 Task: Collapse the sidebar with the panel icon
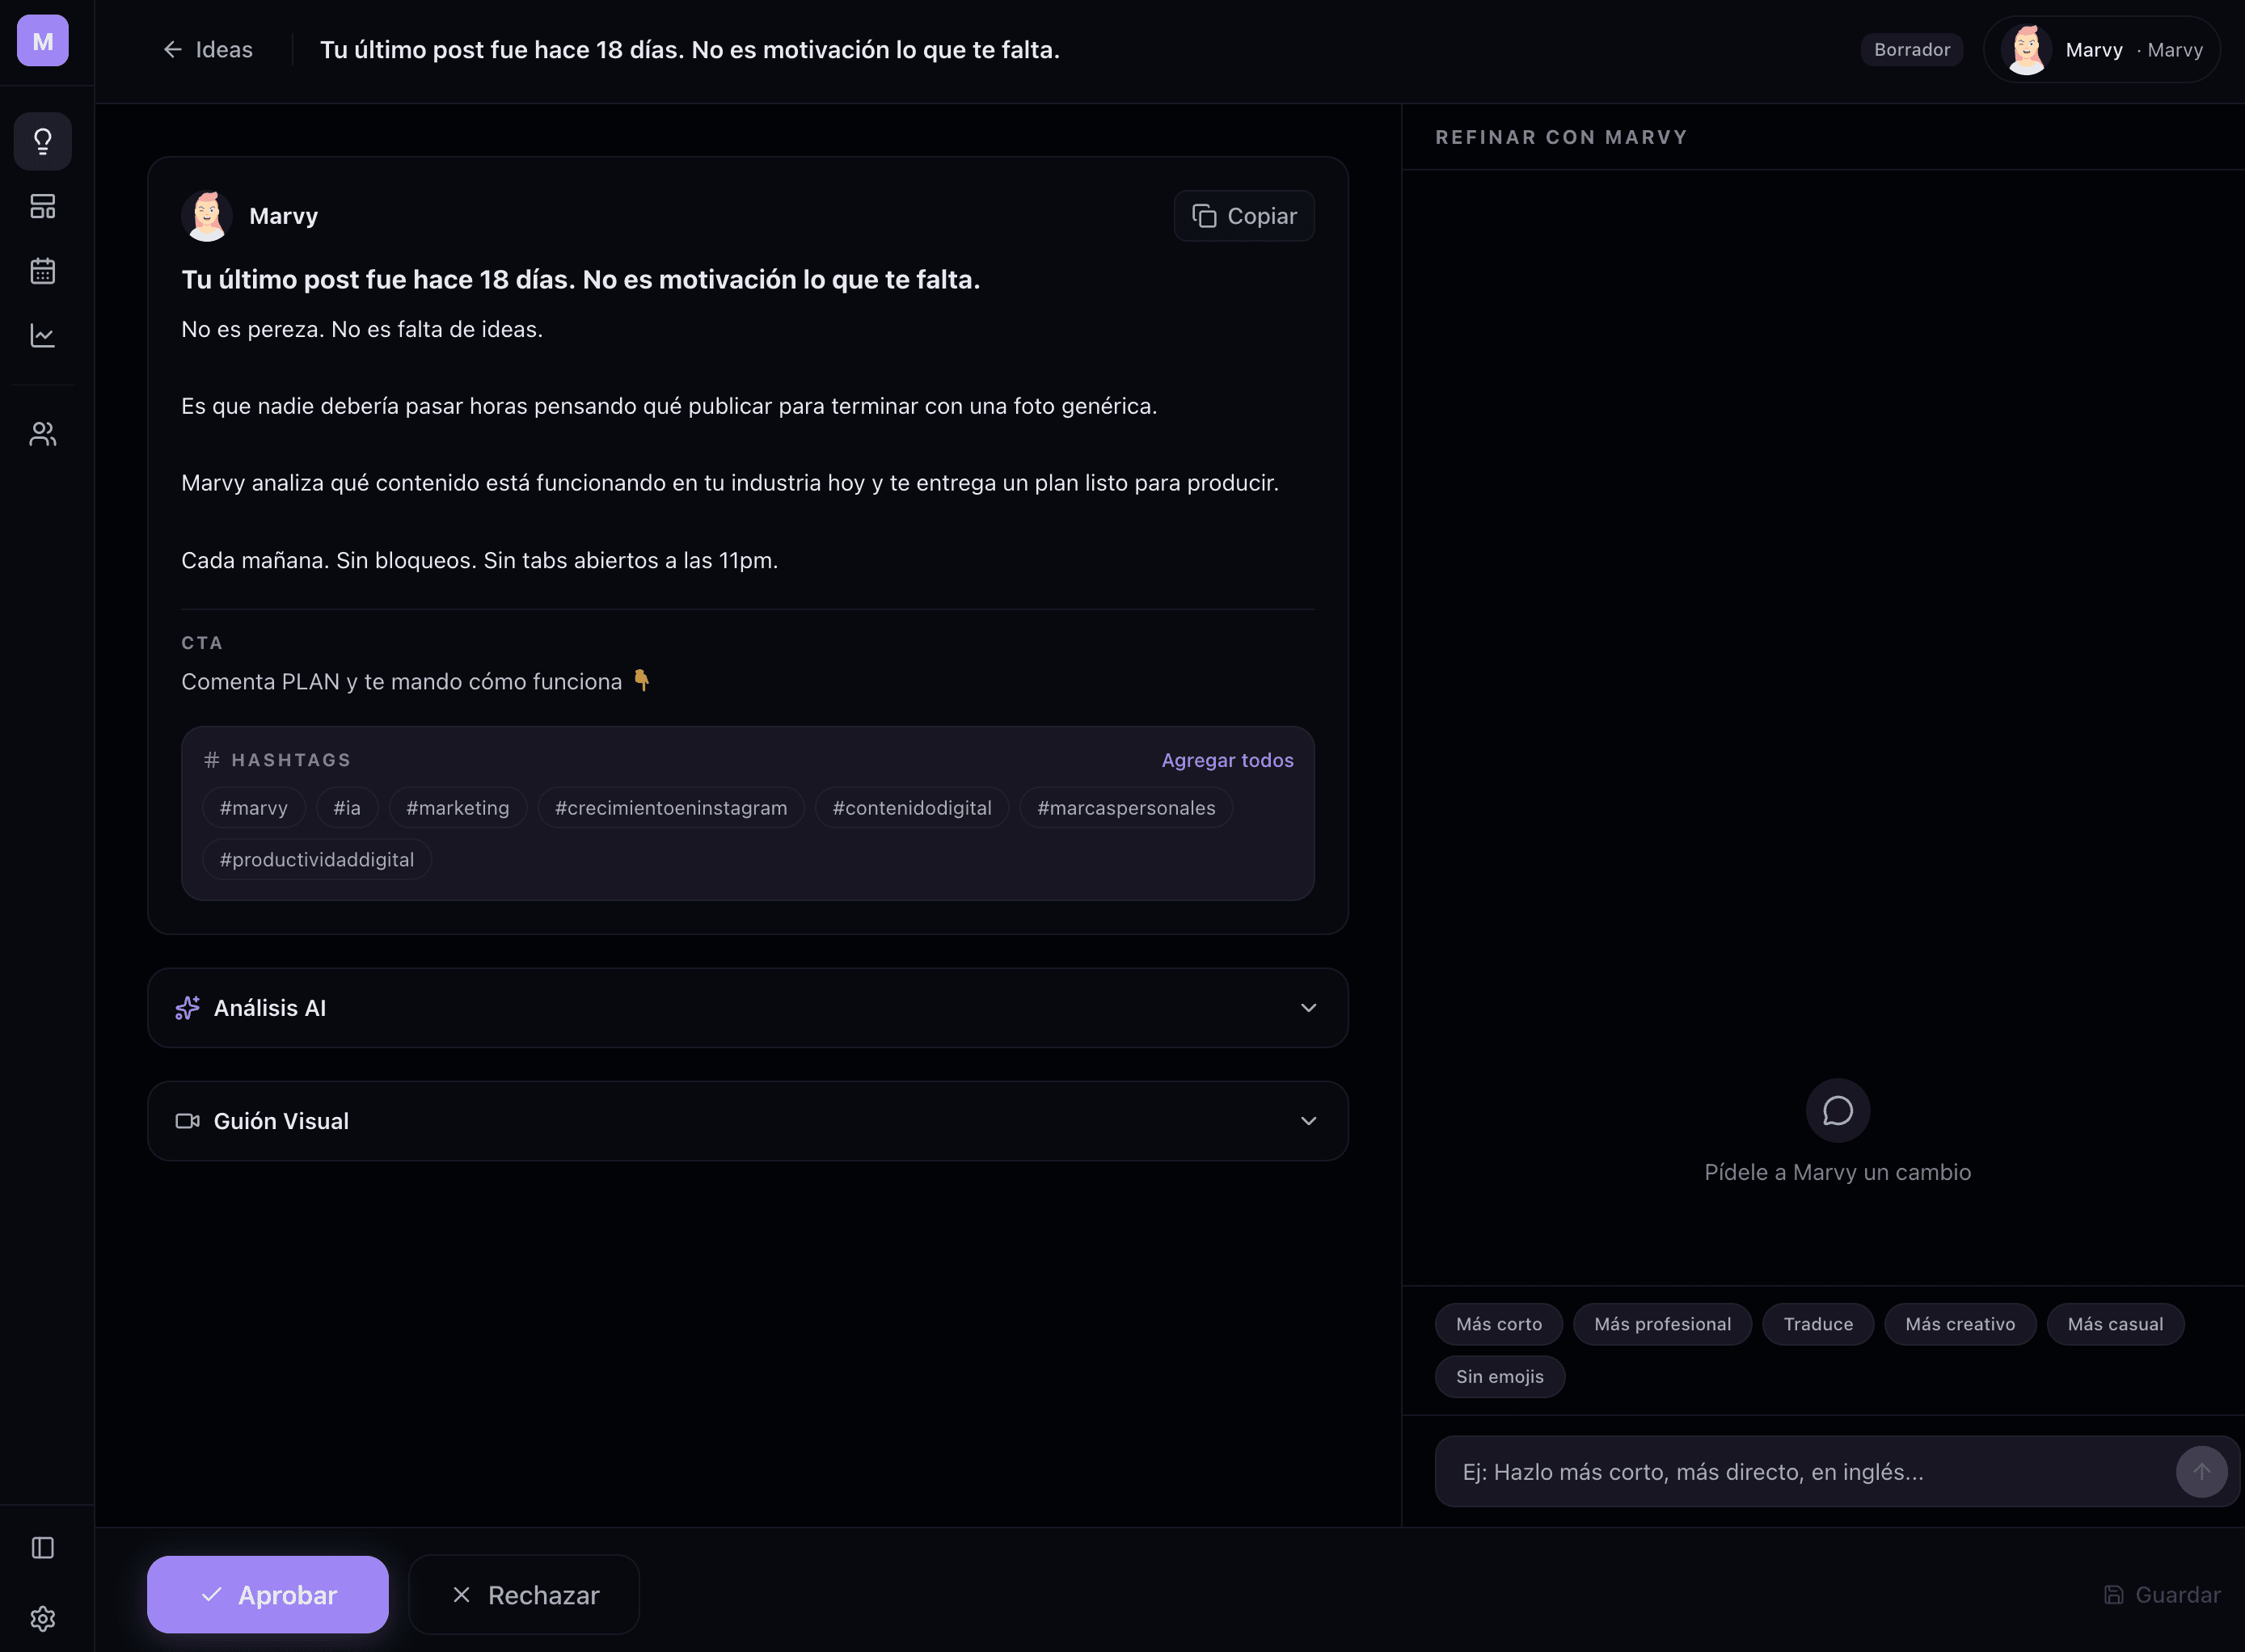(42, 1547)
